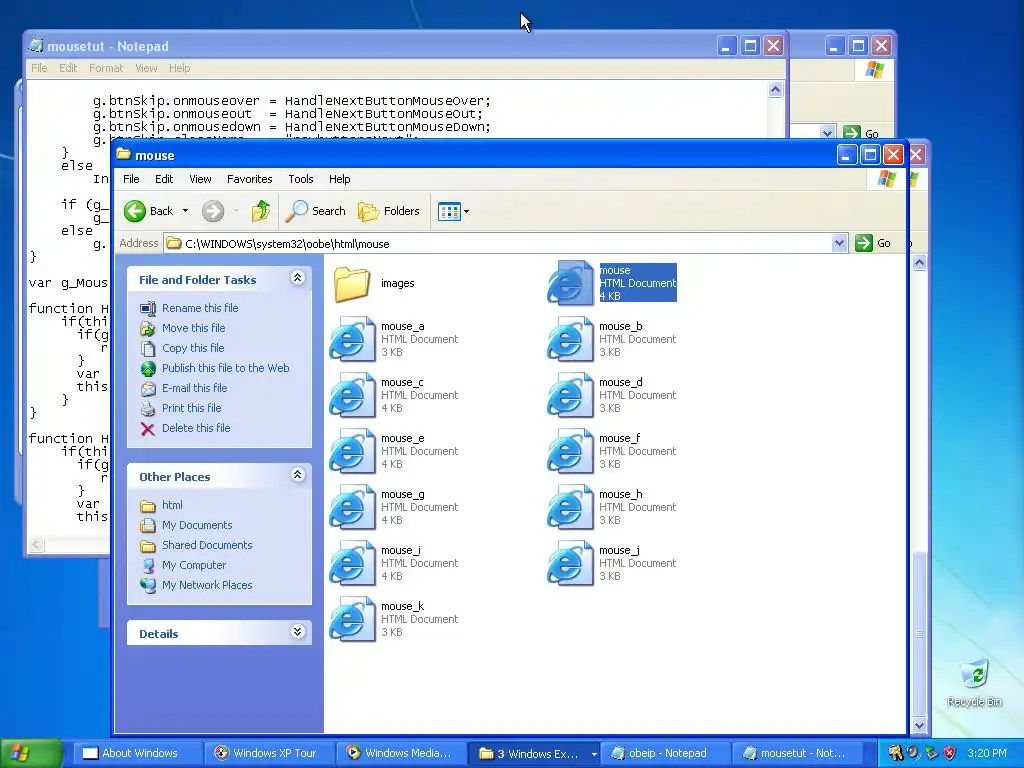Select the mouse_d file icon

[x=569, y=396]
